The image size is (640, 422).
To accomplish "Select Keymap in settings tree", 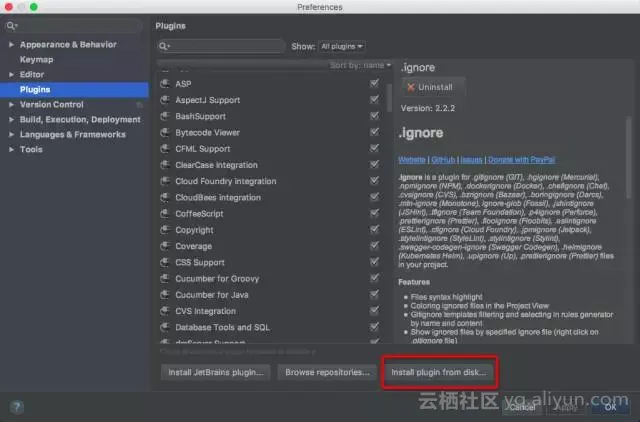I will 36,60.
